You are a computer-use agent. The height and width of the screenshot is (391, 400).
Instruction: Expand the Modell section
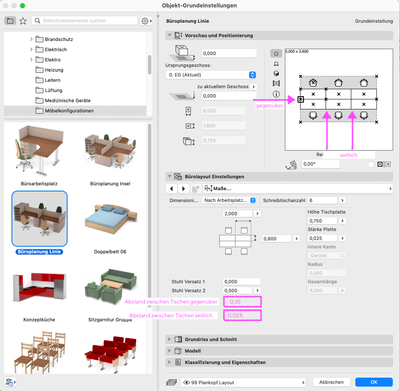tap(169, 351)
